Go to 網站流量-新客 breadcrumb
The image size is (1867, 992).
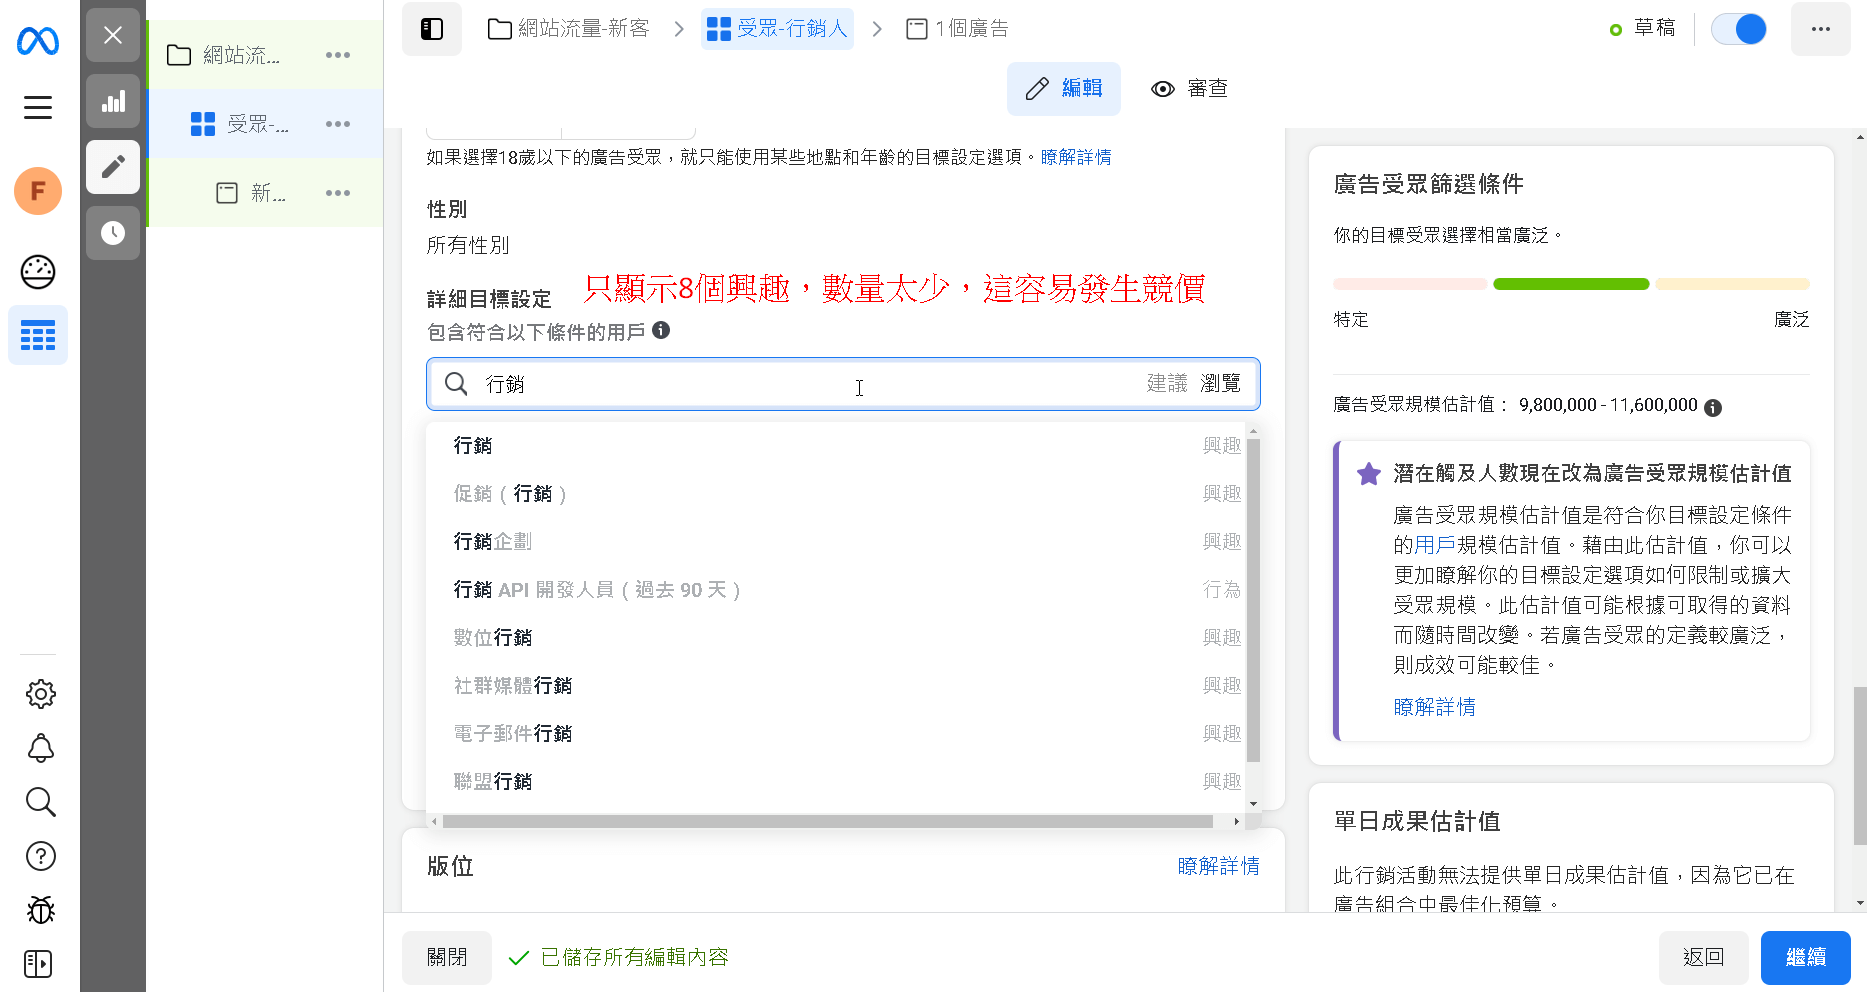(568, 29)
